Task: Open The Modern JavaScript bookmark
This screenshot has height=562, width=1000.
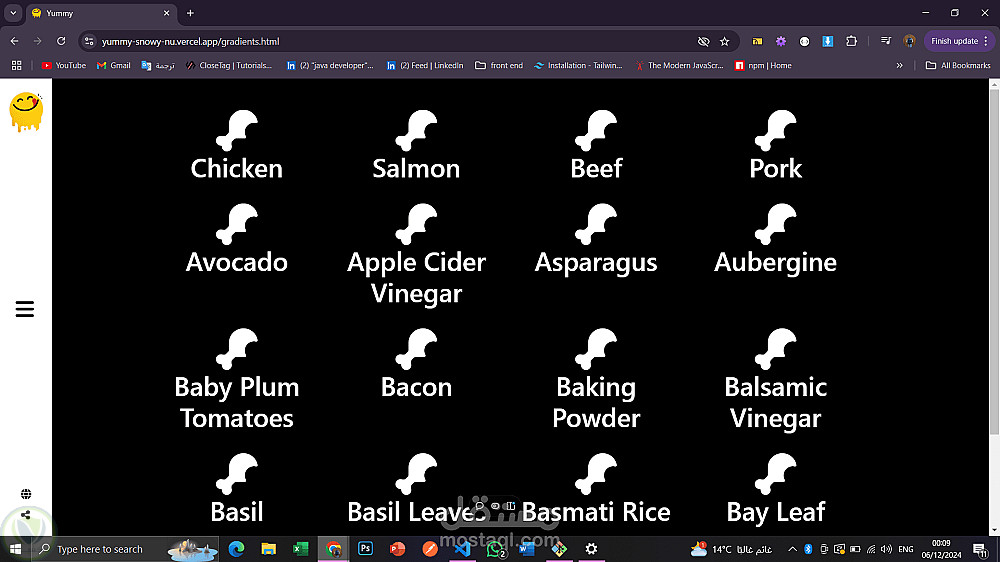Action: point(679,65)
